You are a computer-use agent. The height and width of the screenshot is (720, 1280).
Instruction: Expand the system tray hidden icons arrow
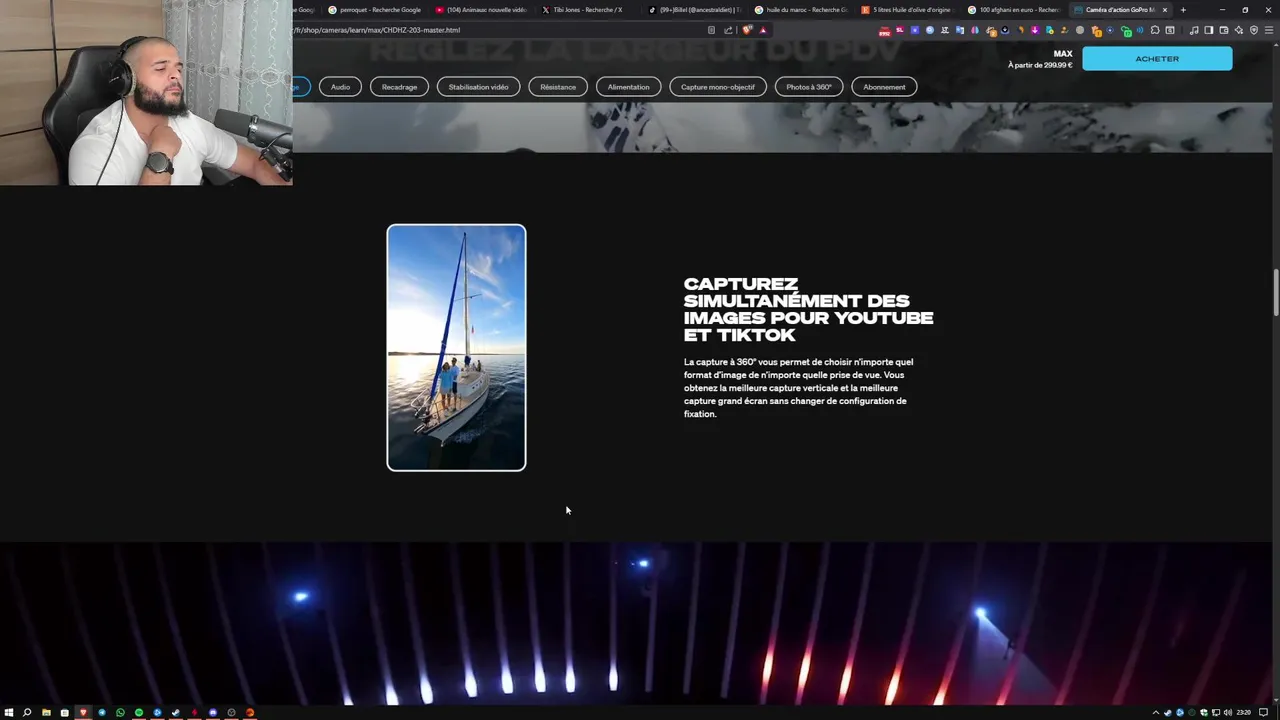[x=1156, y=713]
